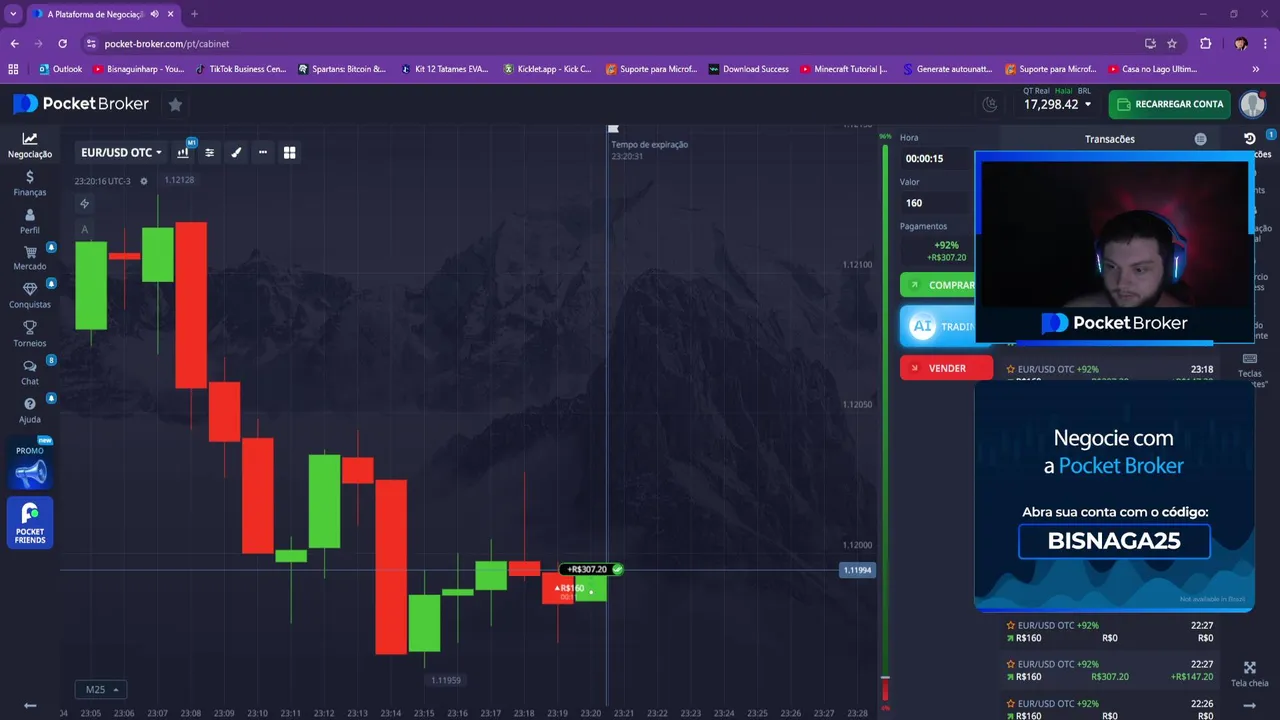The image size is (1280, 720).
Task: Open the user avatar profile menu
Action: 1253,104
